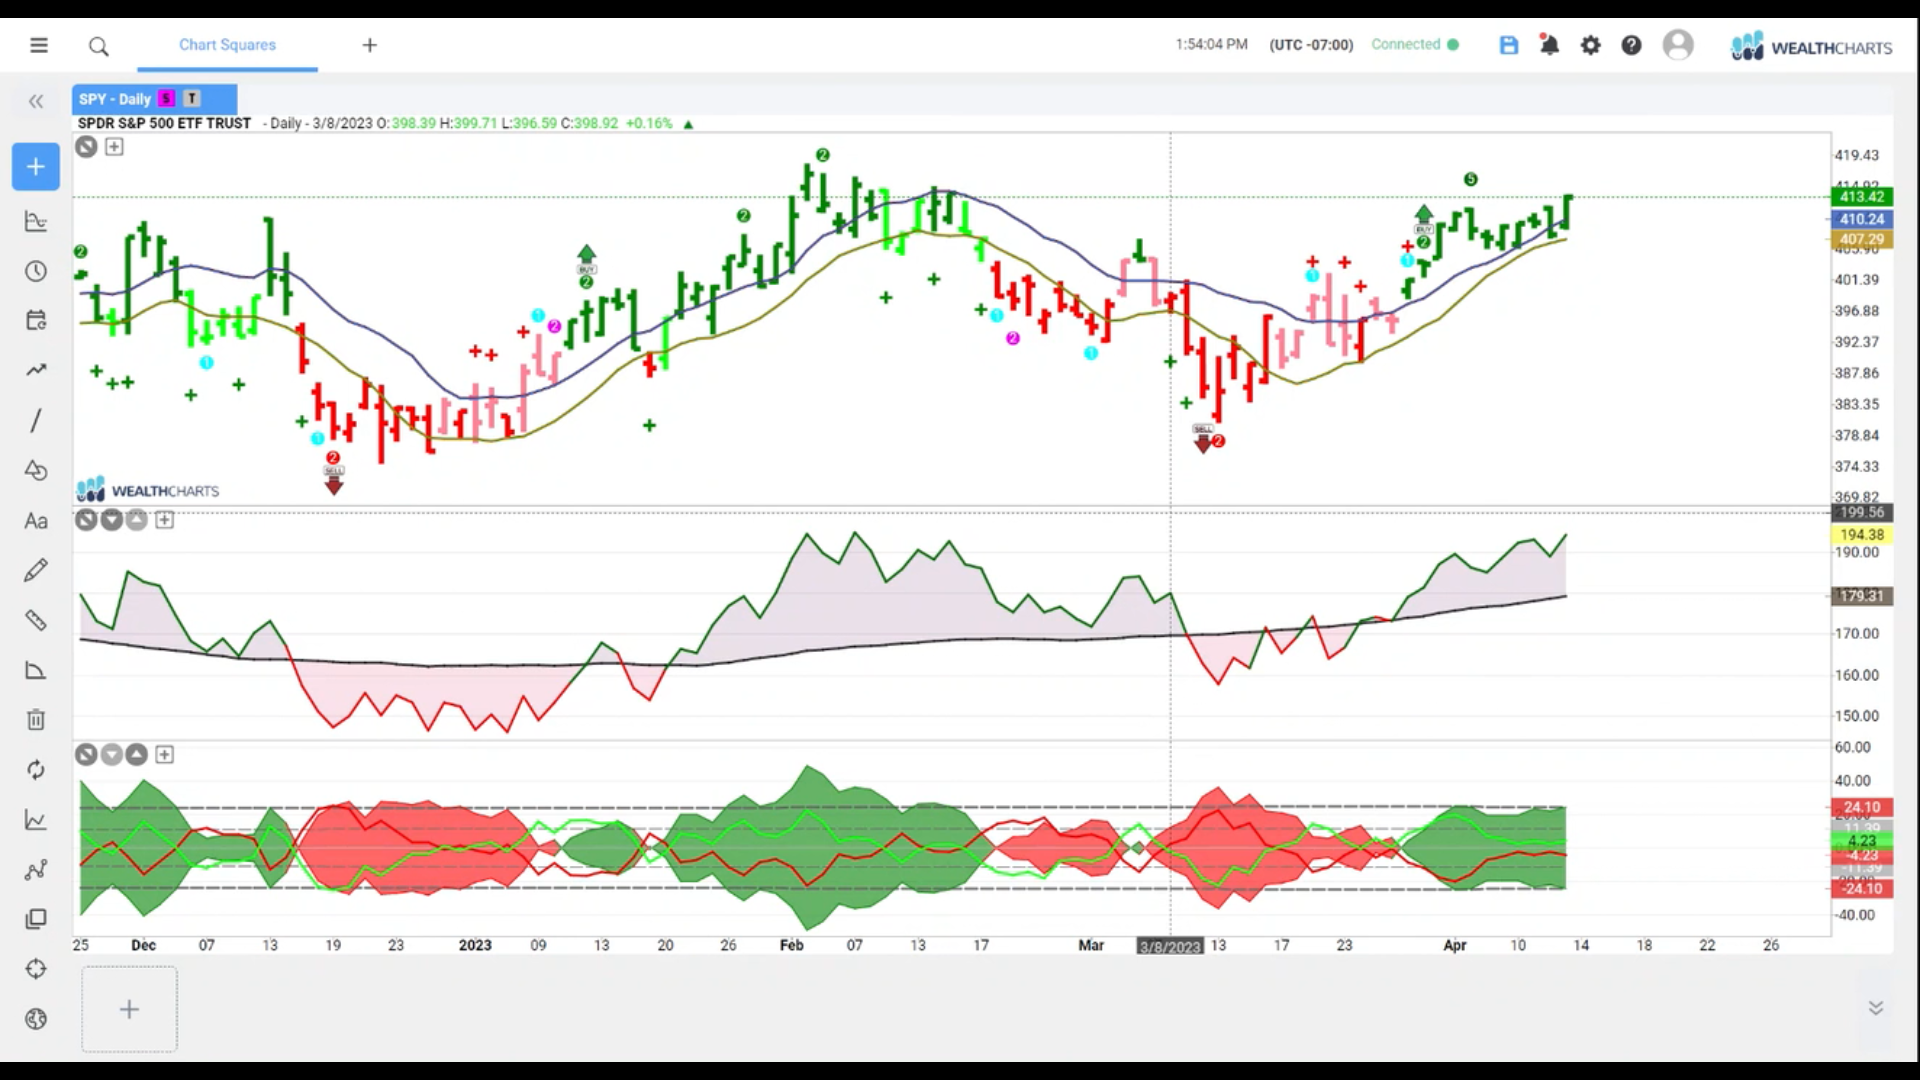Screen dimensions: 1920x1080
Task: Open the indicators chart icon in sidebar
Action: (36, 221)
